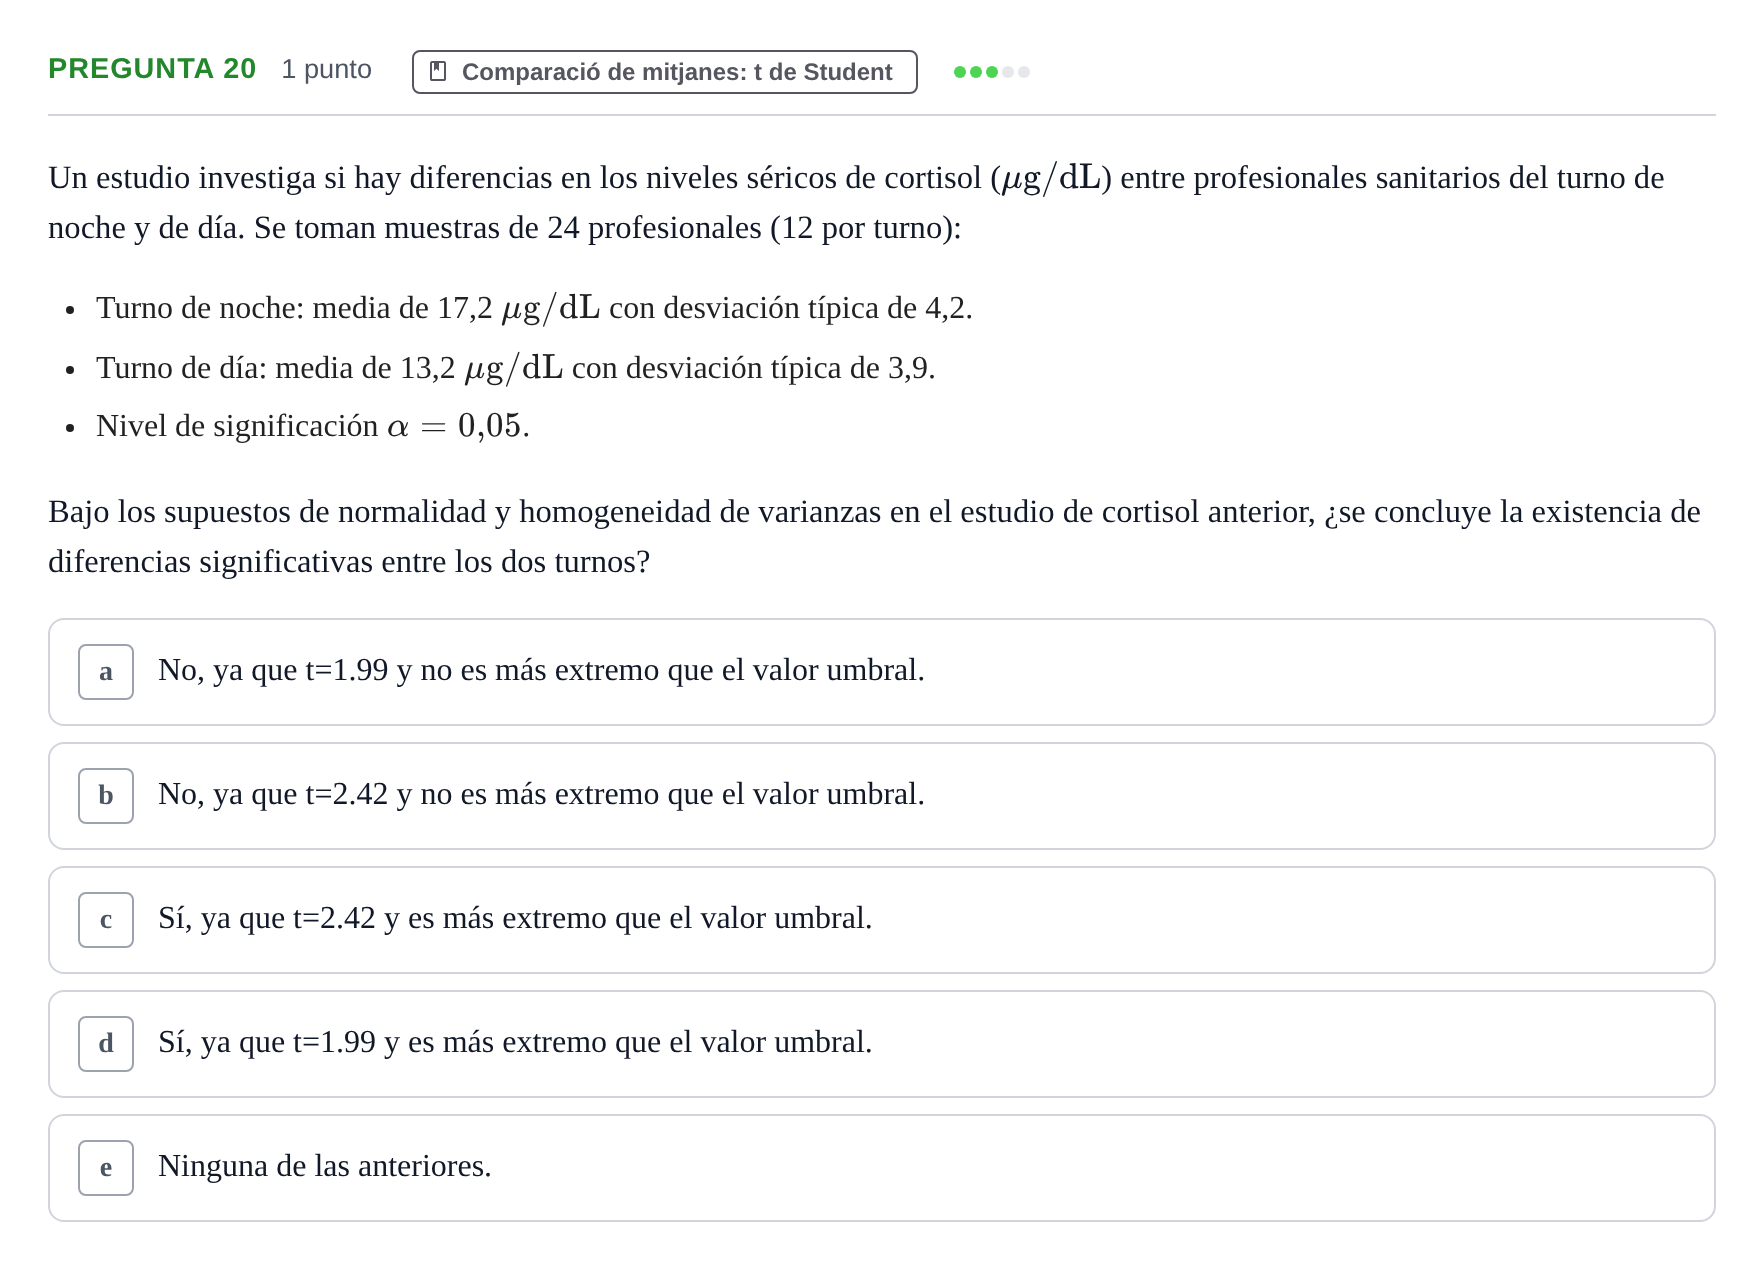Click the 'PREGUNTA 20' heading
Viewport: 1764px width, 1272px height.
(x=152, y=69)
